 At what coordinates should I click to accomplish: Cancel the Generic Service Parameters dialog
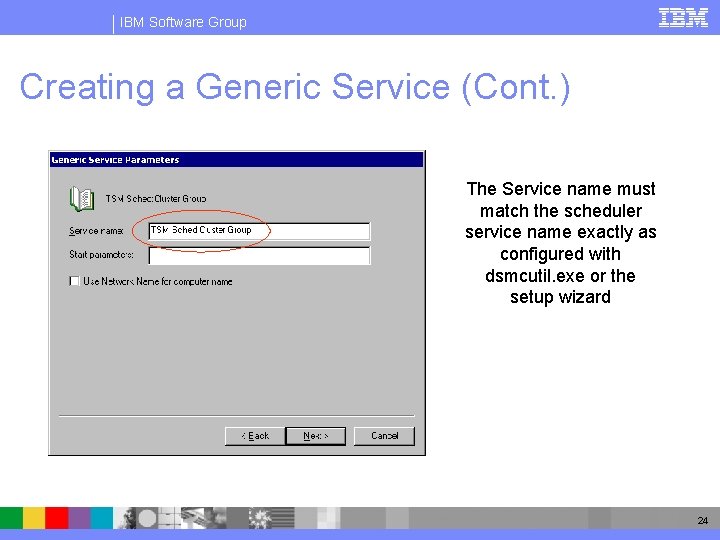coord(384,436)
